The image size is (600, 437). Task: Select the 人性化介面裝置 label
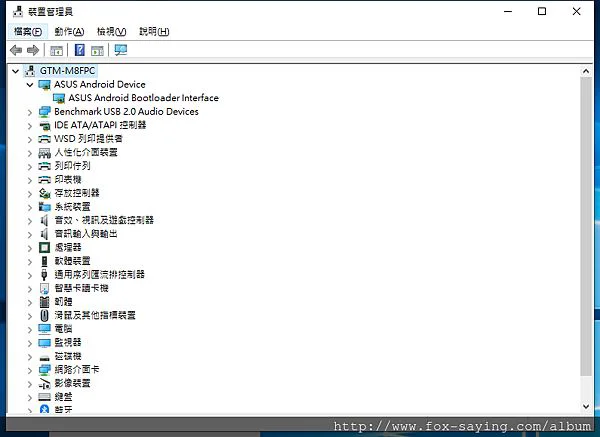(x=86, y=152)
